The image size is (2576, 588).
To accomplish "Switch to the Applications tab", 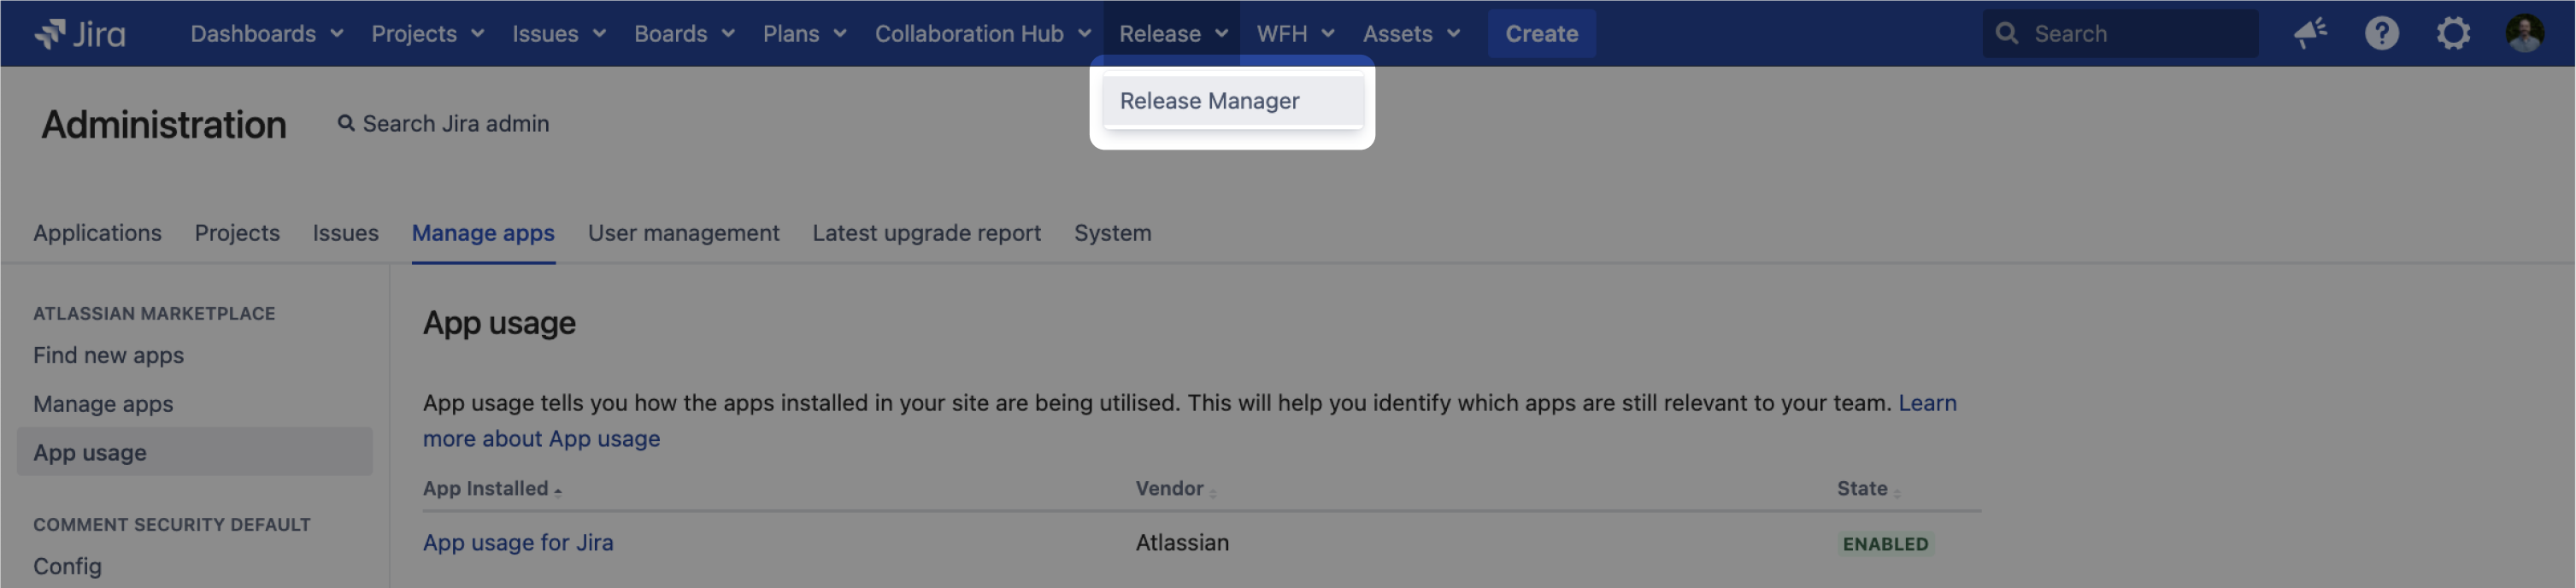I will (x=97, y=233).
